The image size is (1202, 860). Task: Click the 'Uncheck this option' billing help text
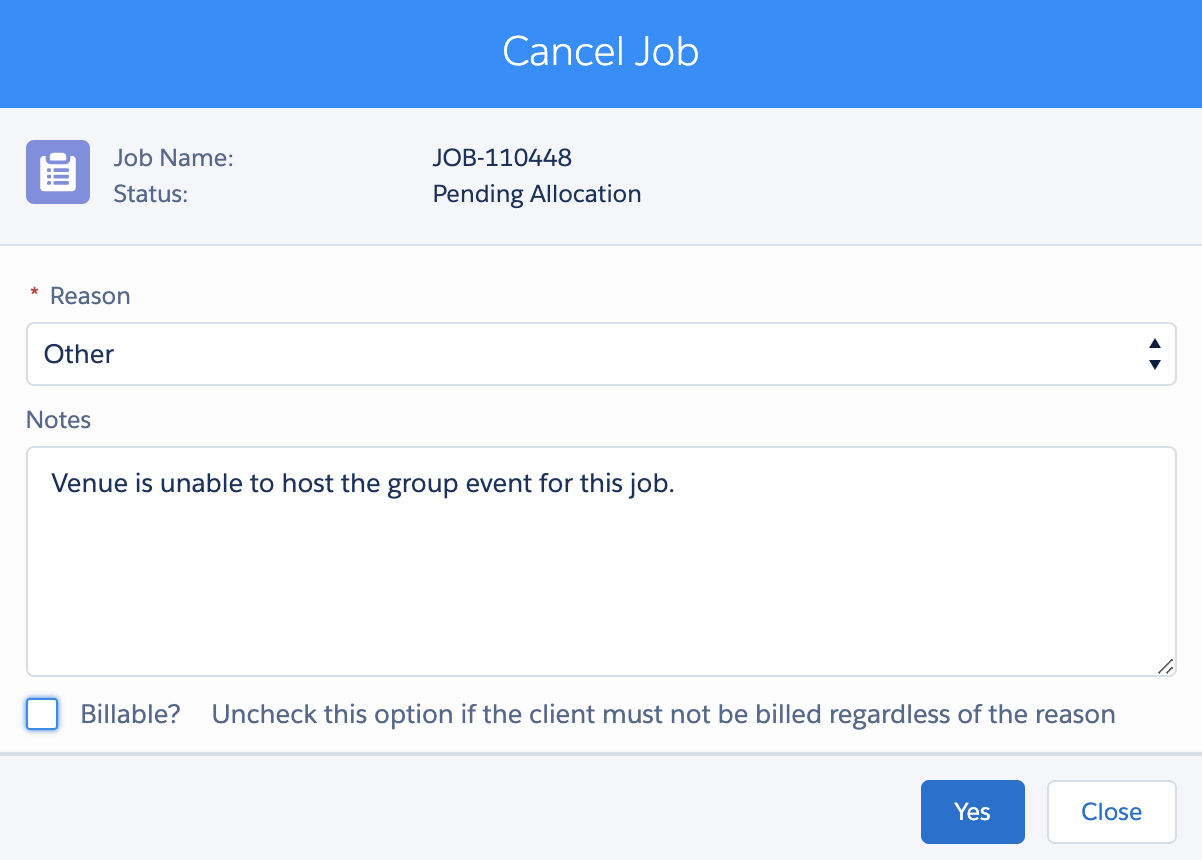point(663,715)
